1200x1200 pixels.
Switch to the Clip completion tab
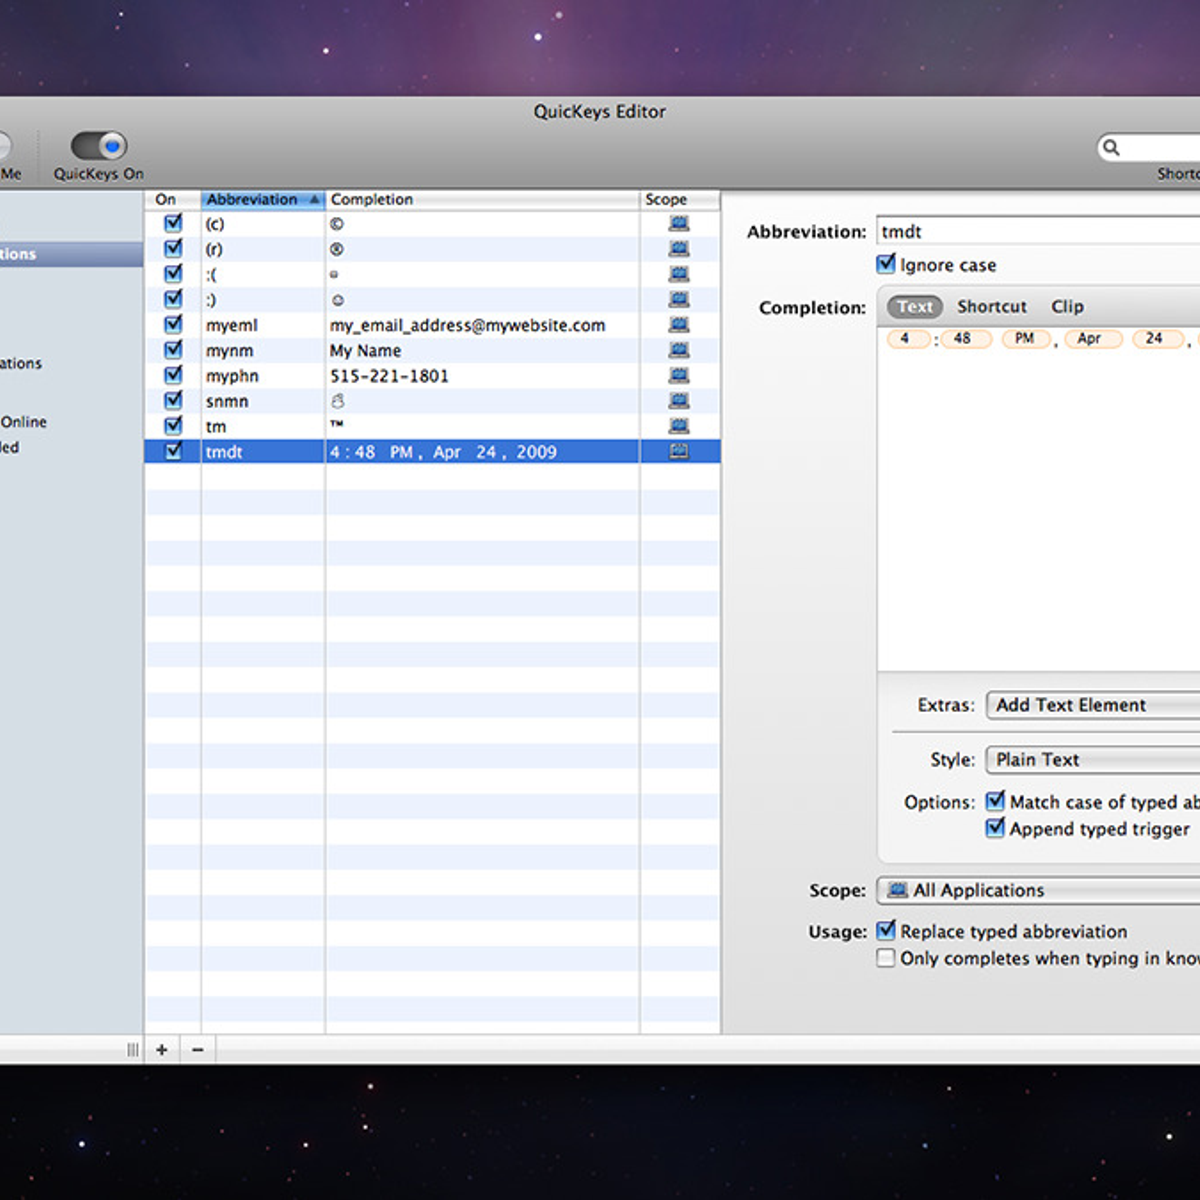tap(1067, 307)
